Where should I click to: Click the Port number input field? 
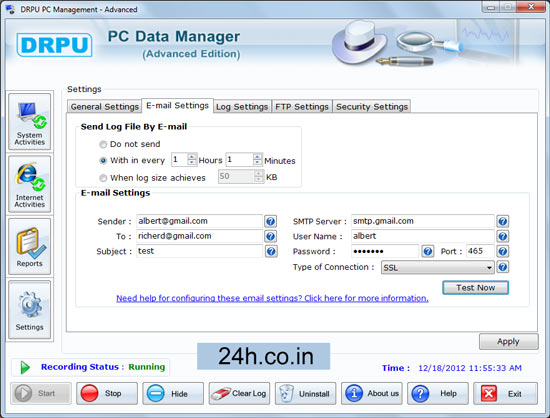point(480,251)
